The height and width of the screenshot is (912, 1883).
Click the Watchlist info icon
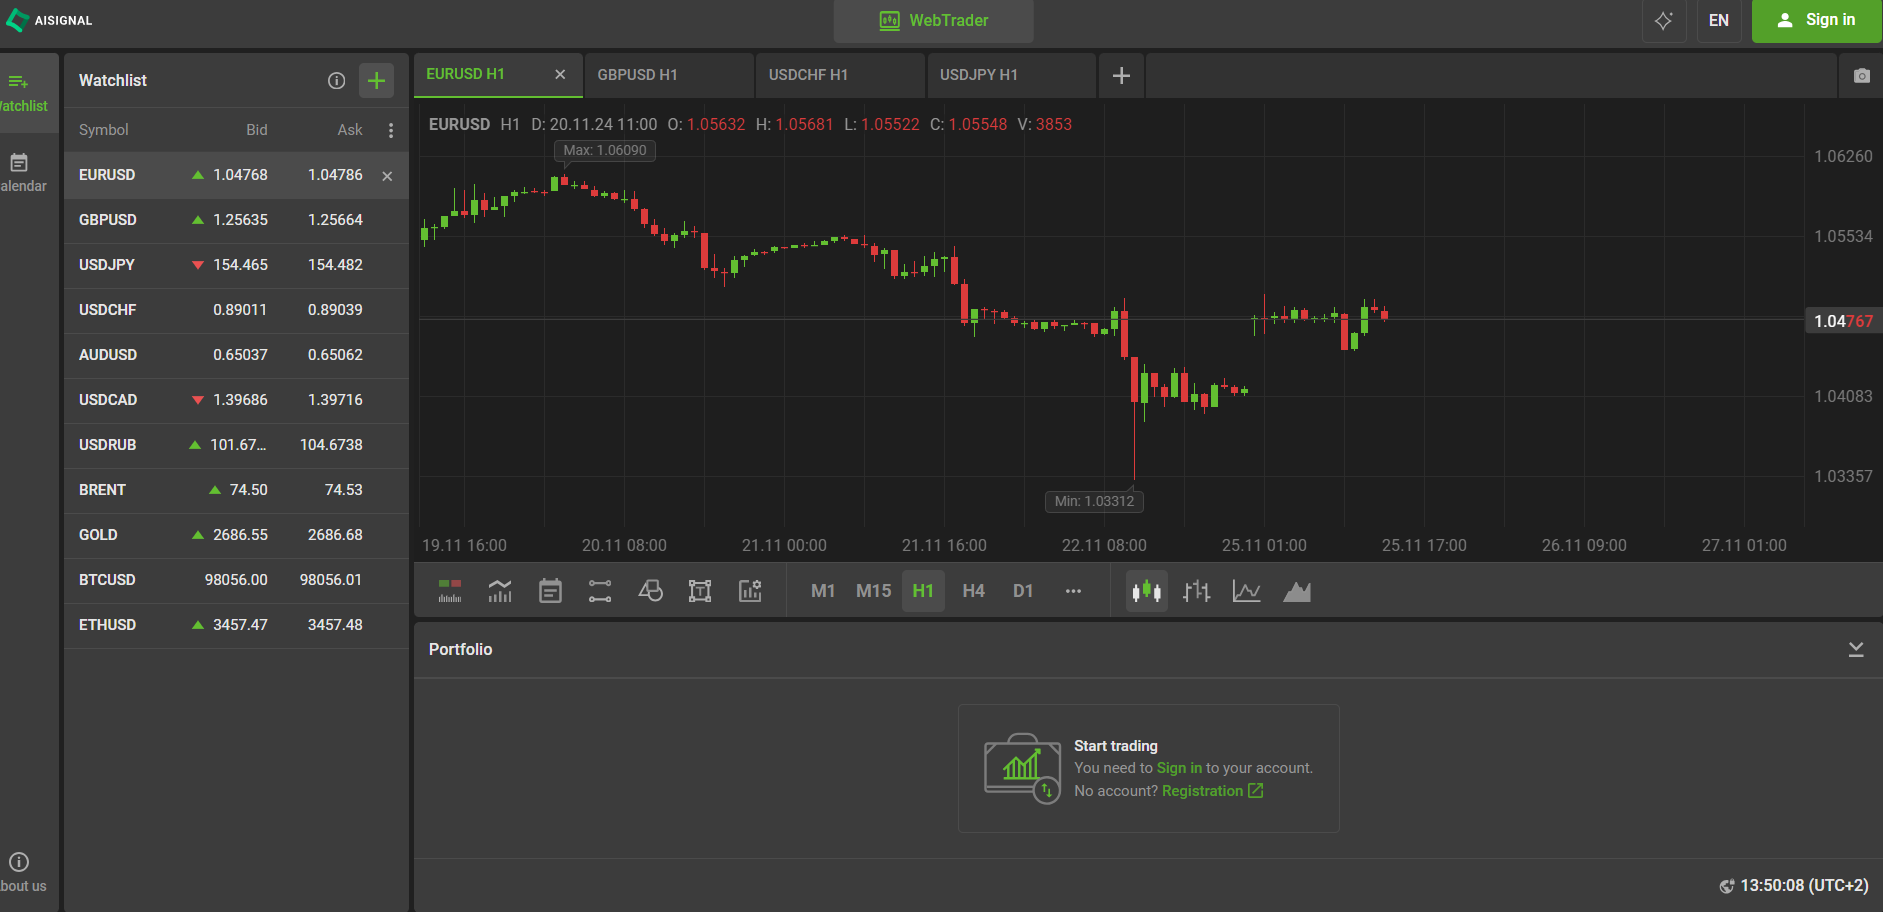(x=337, y=81)
